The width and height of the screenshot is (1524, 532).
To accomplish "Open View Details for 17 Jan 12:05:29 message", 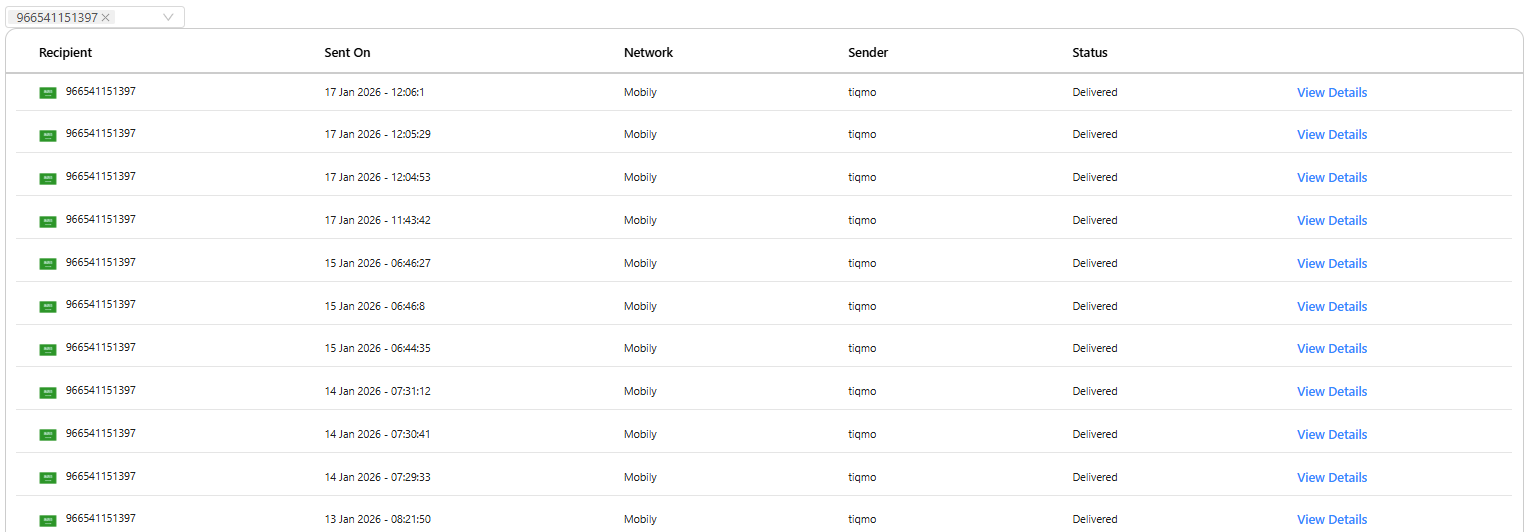I will pos(1331,135).
